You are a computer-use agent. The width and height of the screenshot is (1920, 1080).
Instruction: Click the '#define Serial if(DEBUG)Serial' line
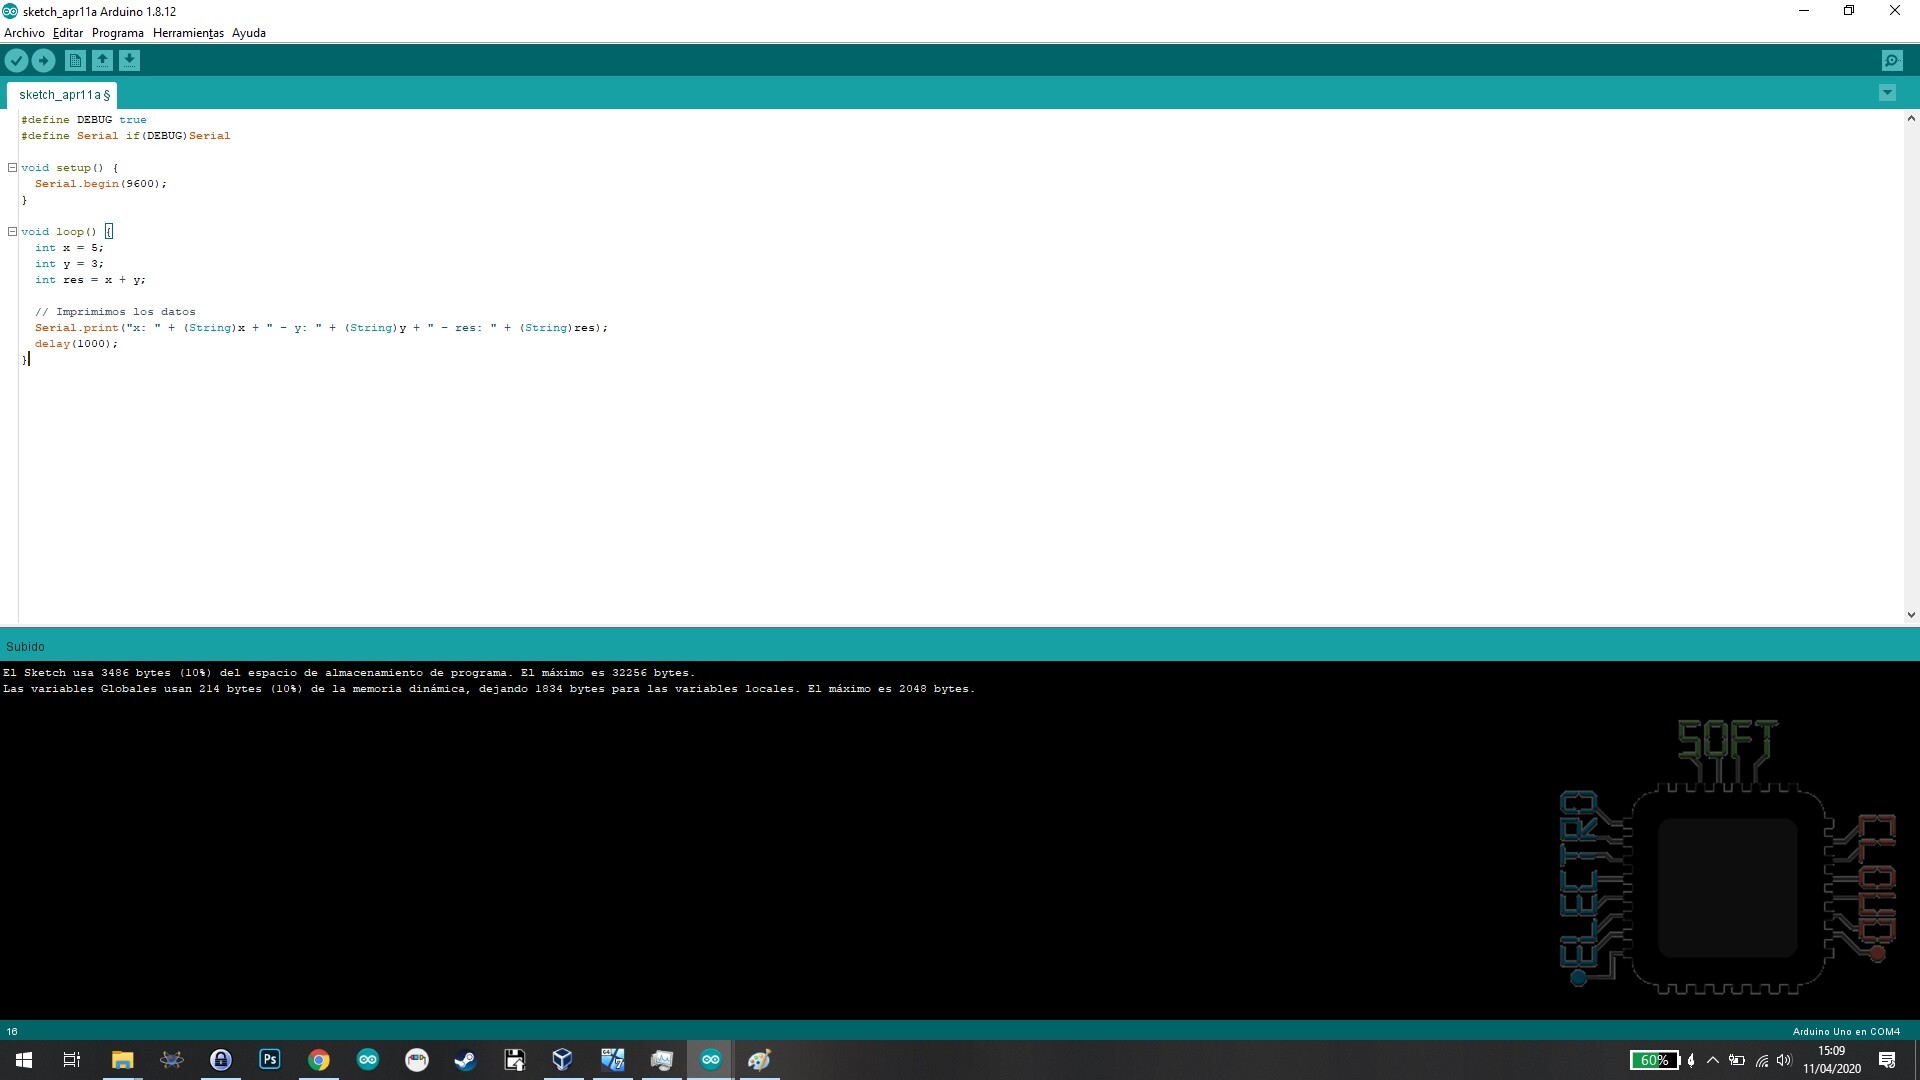[126, 136]
